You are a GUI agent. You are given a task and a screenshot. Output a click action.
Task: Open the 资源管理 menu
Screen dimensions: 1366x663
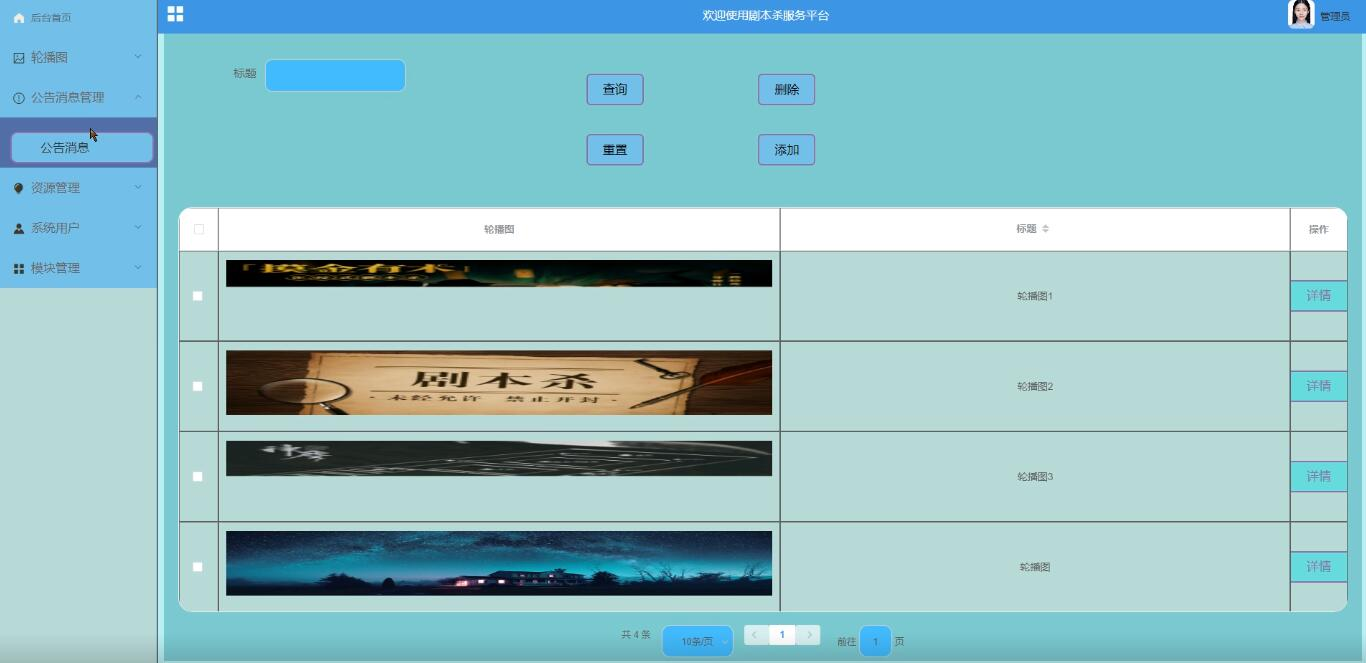78,188
